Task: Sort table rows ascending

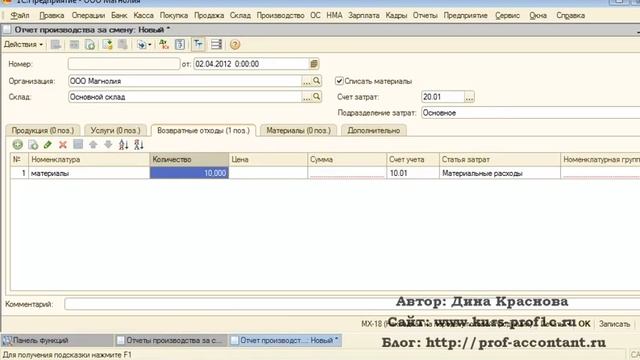Action: (124, 144)
